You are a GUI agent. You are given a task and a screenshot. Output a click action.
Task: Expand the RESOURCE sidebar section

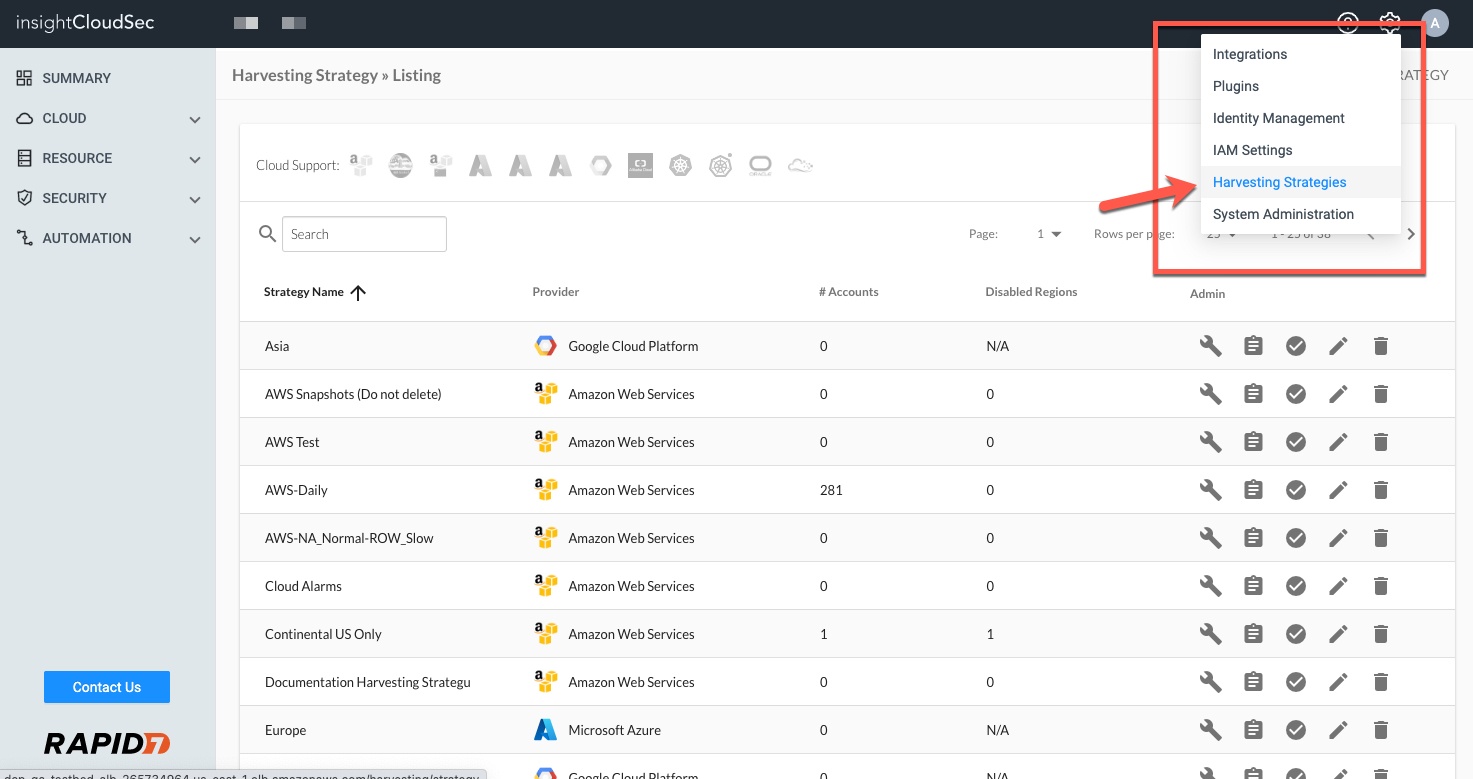click(x=108, y=158)
